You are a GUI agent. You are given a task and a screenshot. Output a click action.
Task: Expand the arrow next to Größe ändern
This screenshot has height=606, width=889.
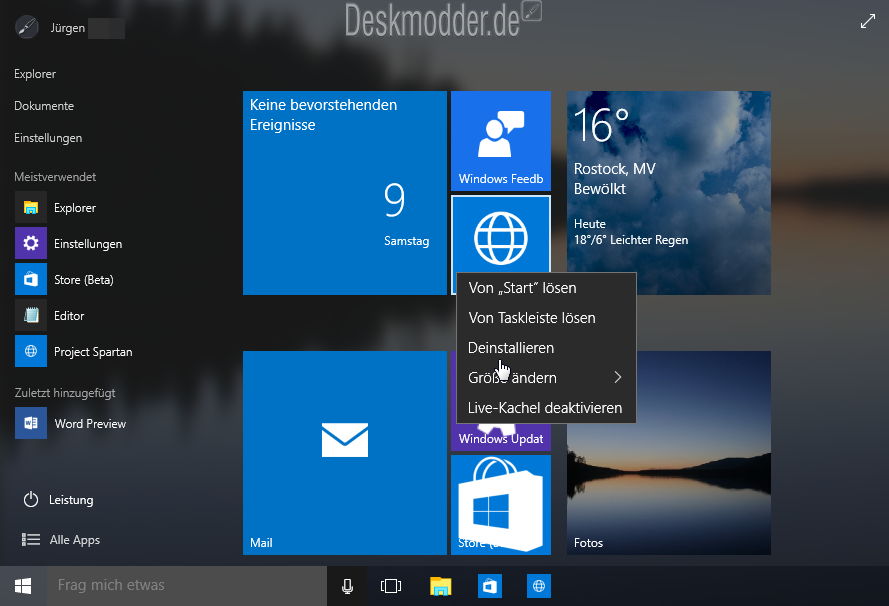pyautogui.click(x=618, y=377)
